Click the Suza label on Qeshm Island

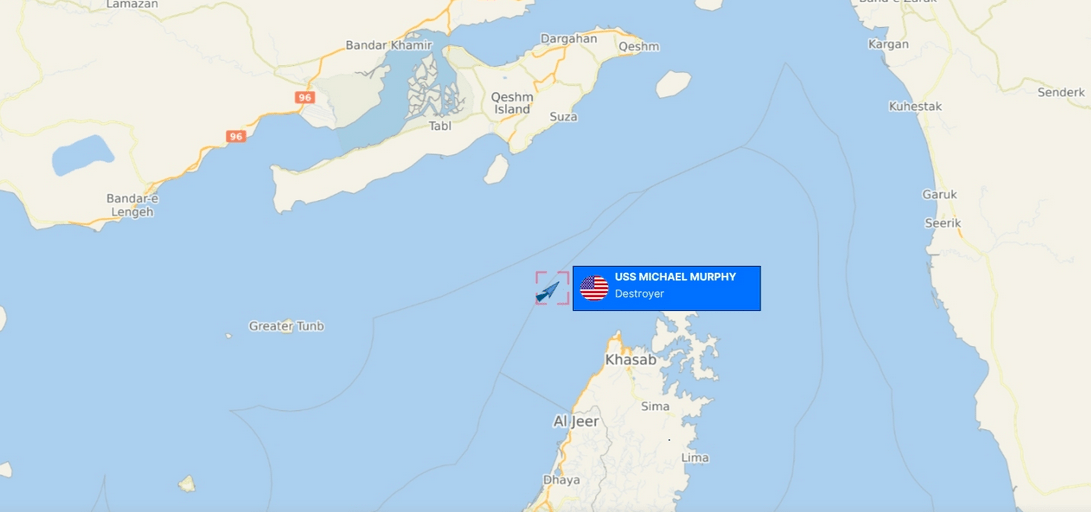click(564, 117)
